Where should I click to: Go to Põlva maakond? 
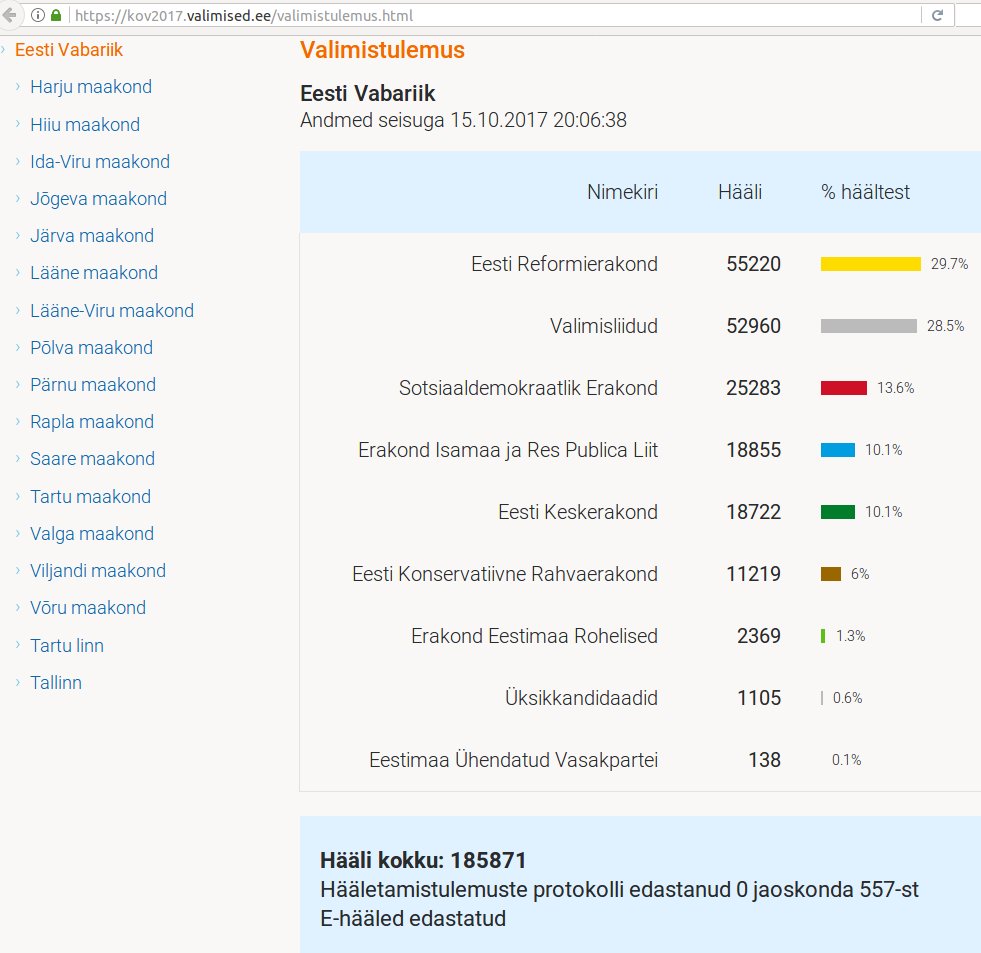(91, 347)
